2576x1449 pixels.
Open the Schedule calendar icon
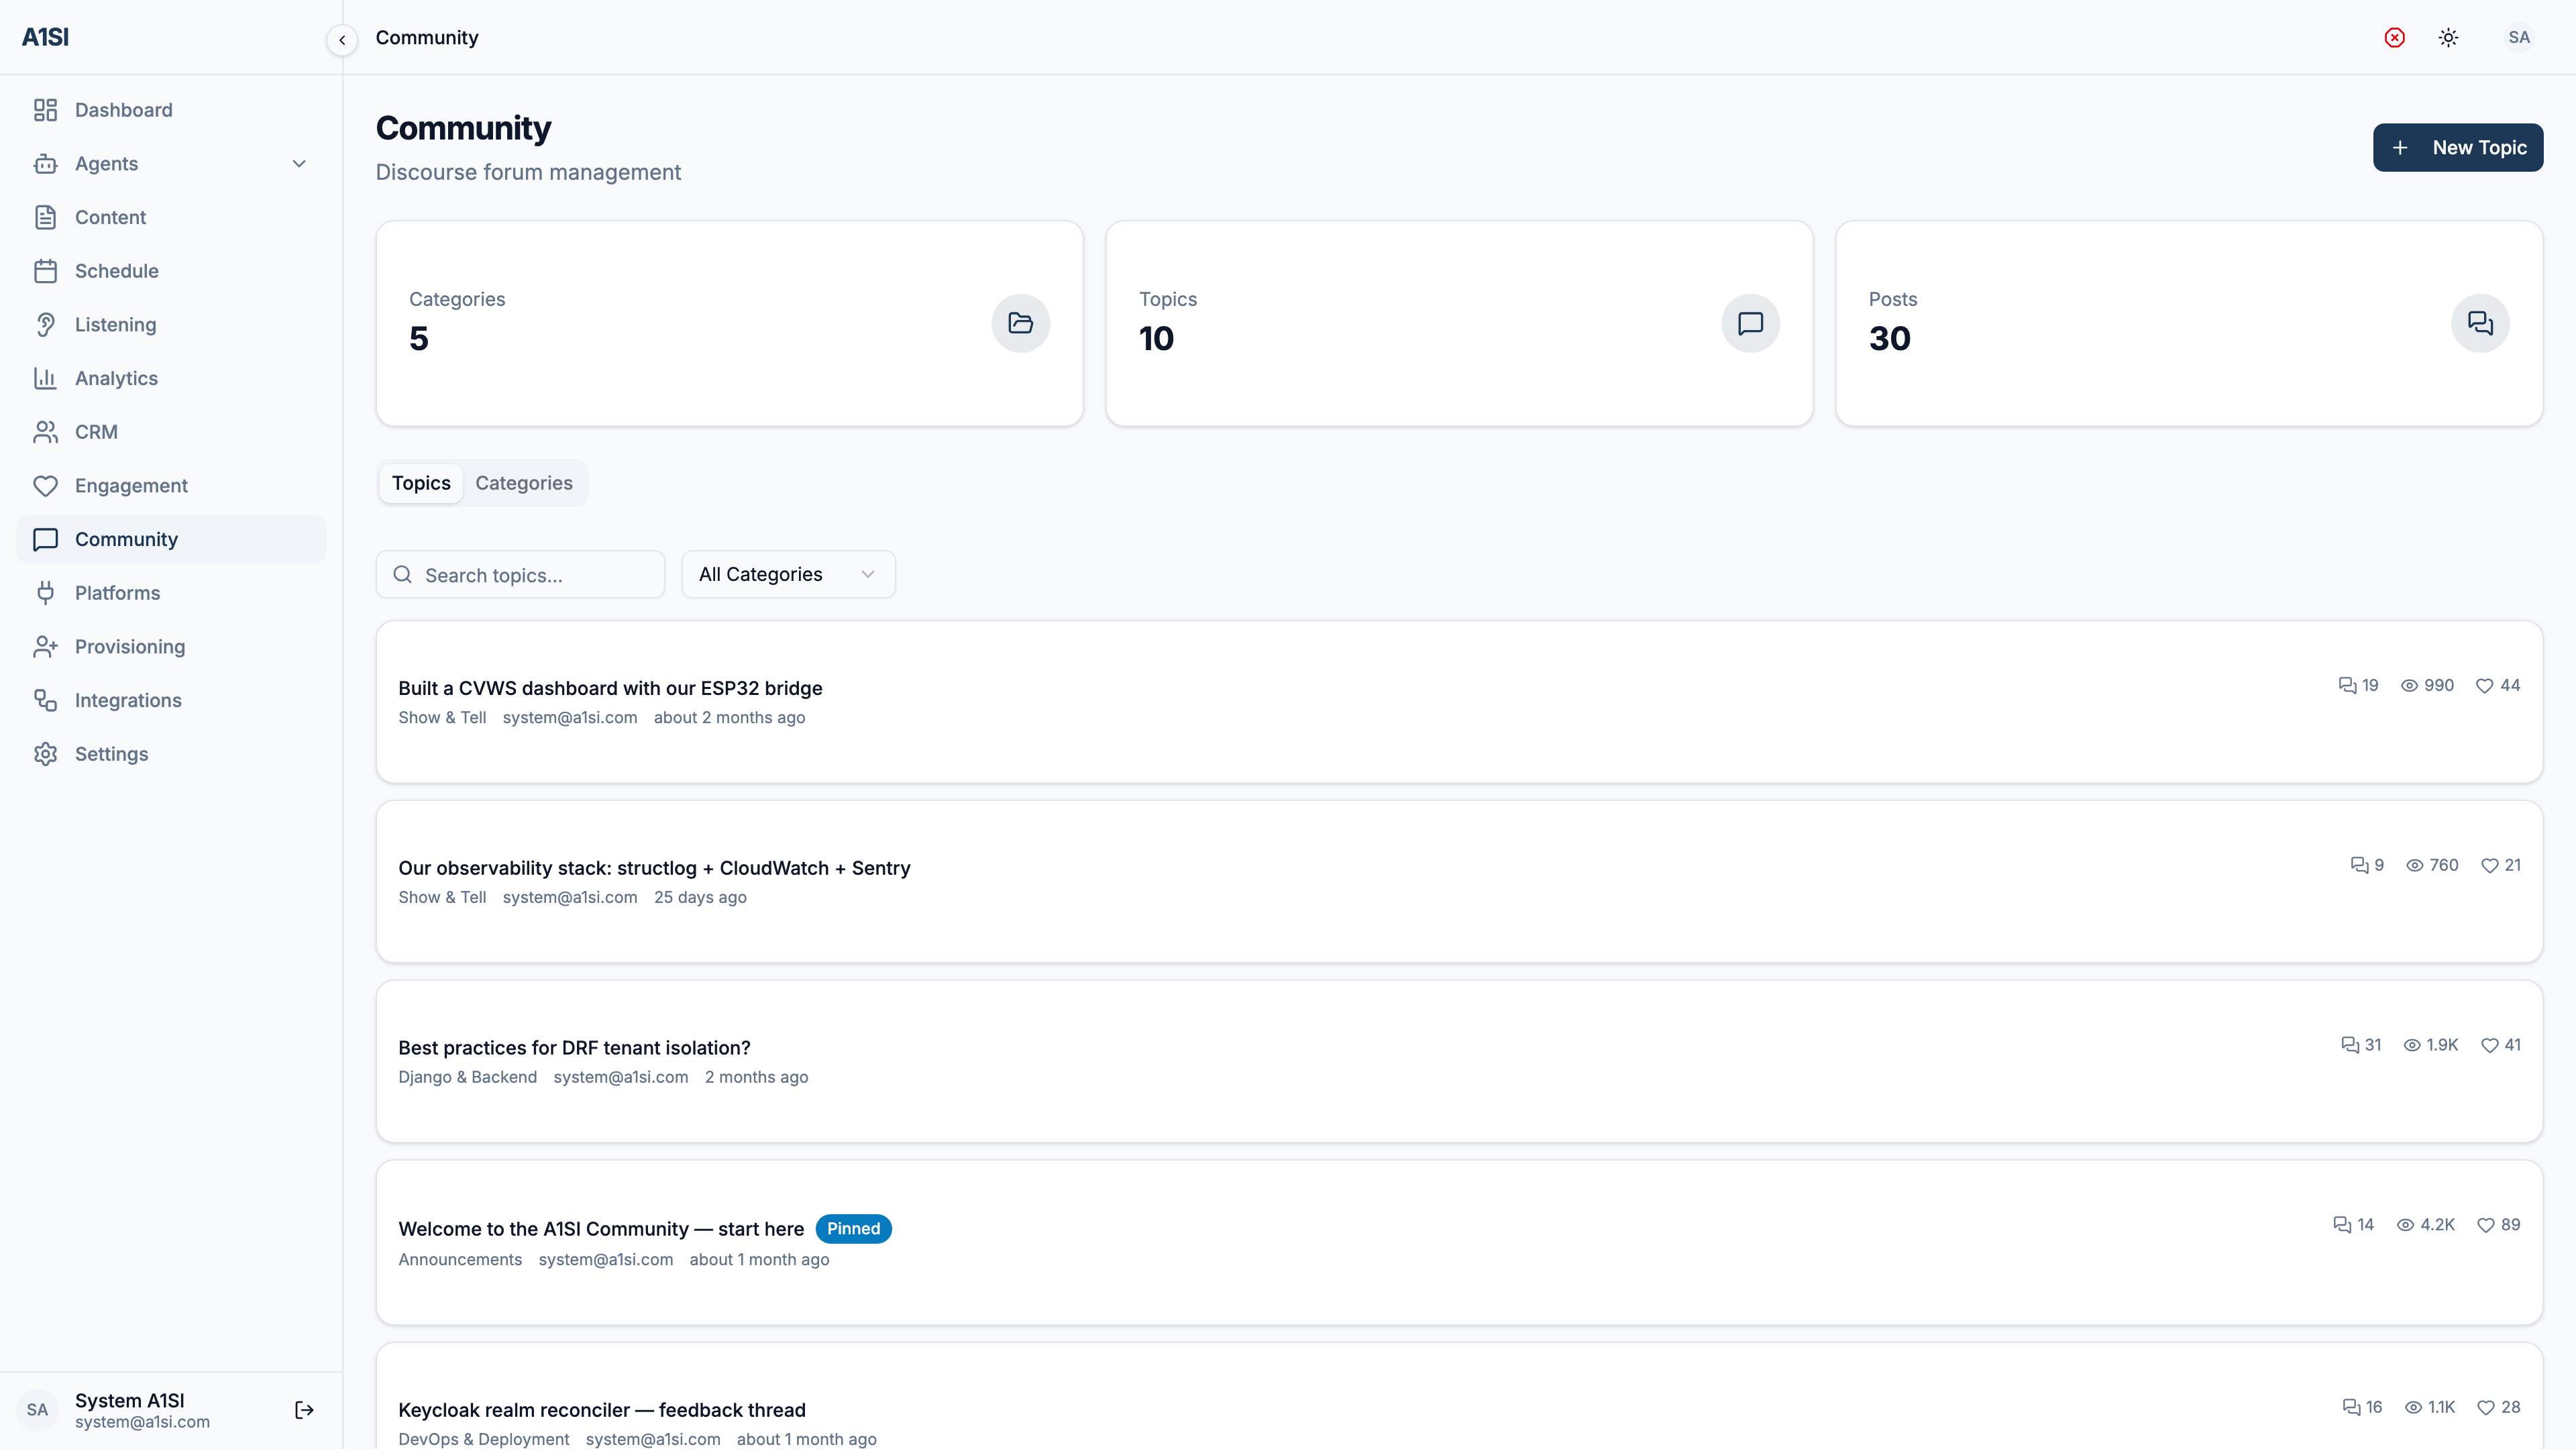pos(45,271)
